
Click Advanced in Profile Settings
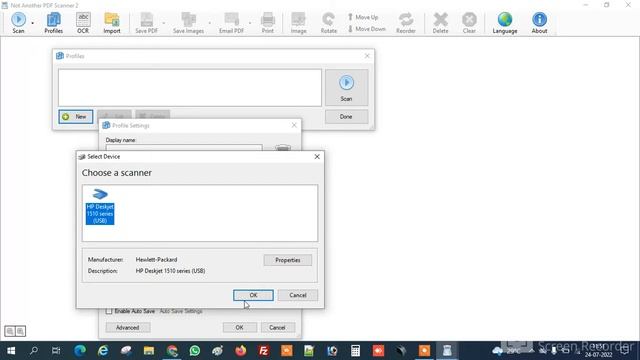(128, 327)
